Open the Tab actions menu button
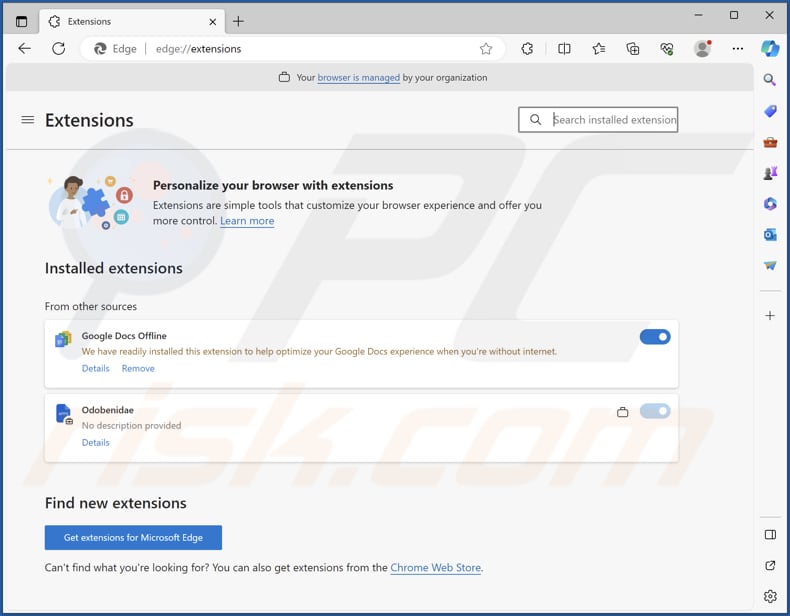 tap(21, 21)
